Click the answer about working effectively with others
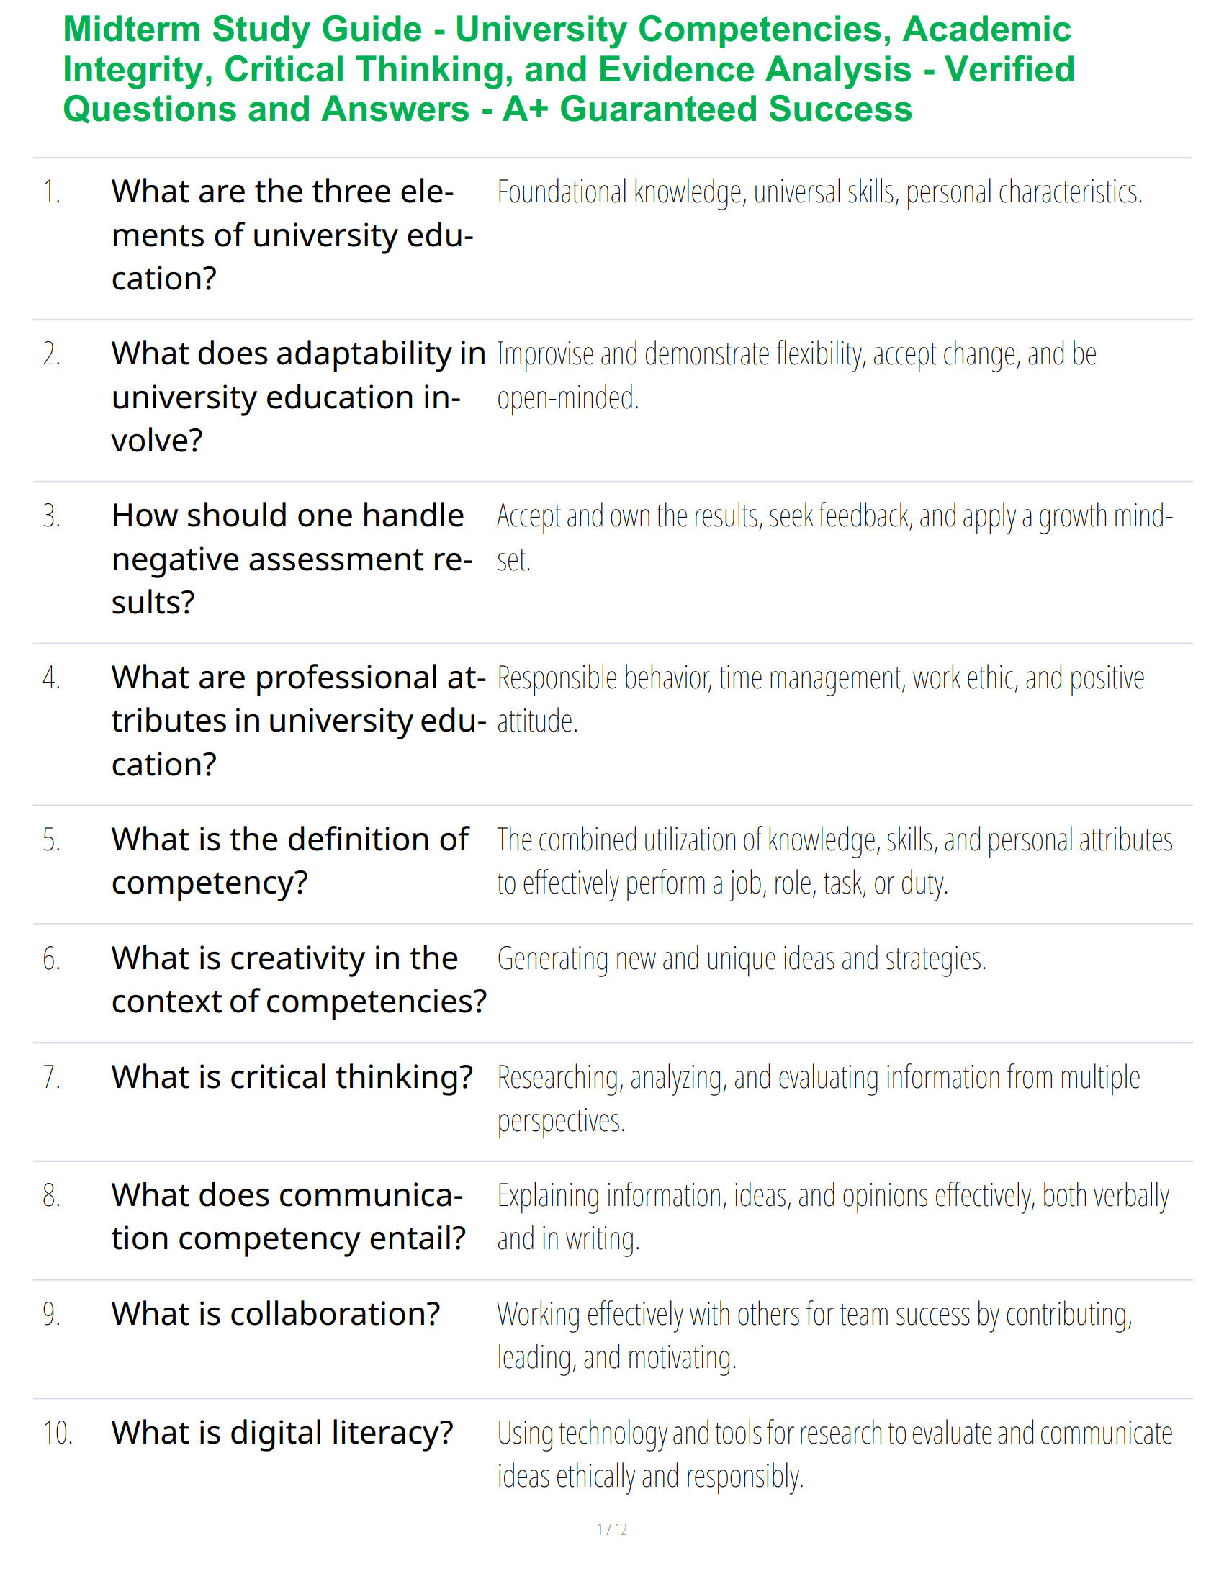 (x=814, y=1336)
